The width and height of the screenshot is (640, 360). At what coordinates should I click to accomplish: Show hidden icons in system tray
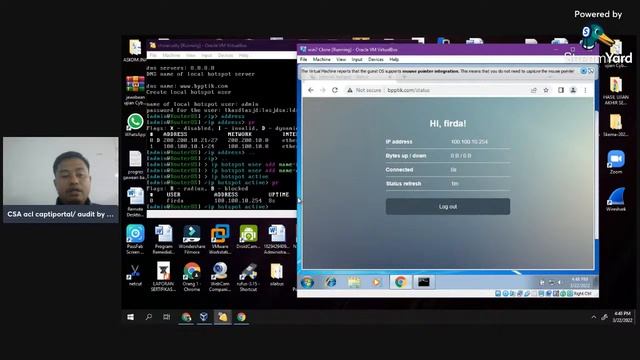[593, 317]
